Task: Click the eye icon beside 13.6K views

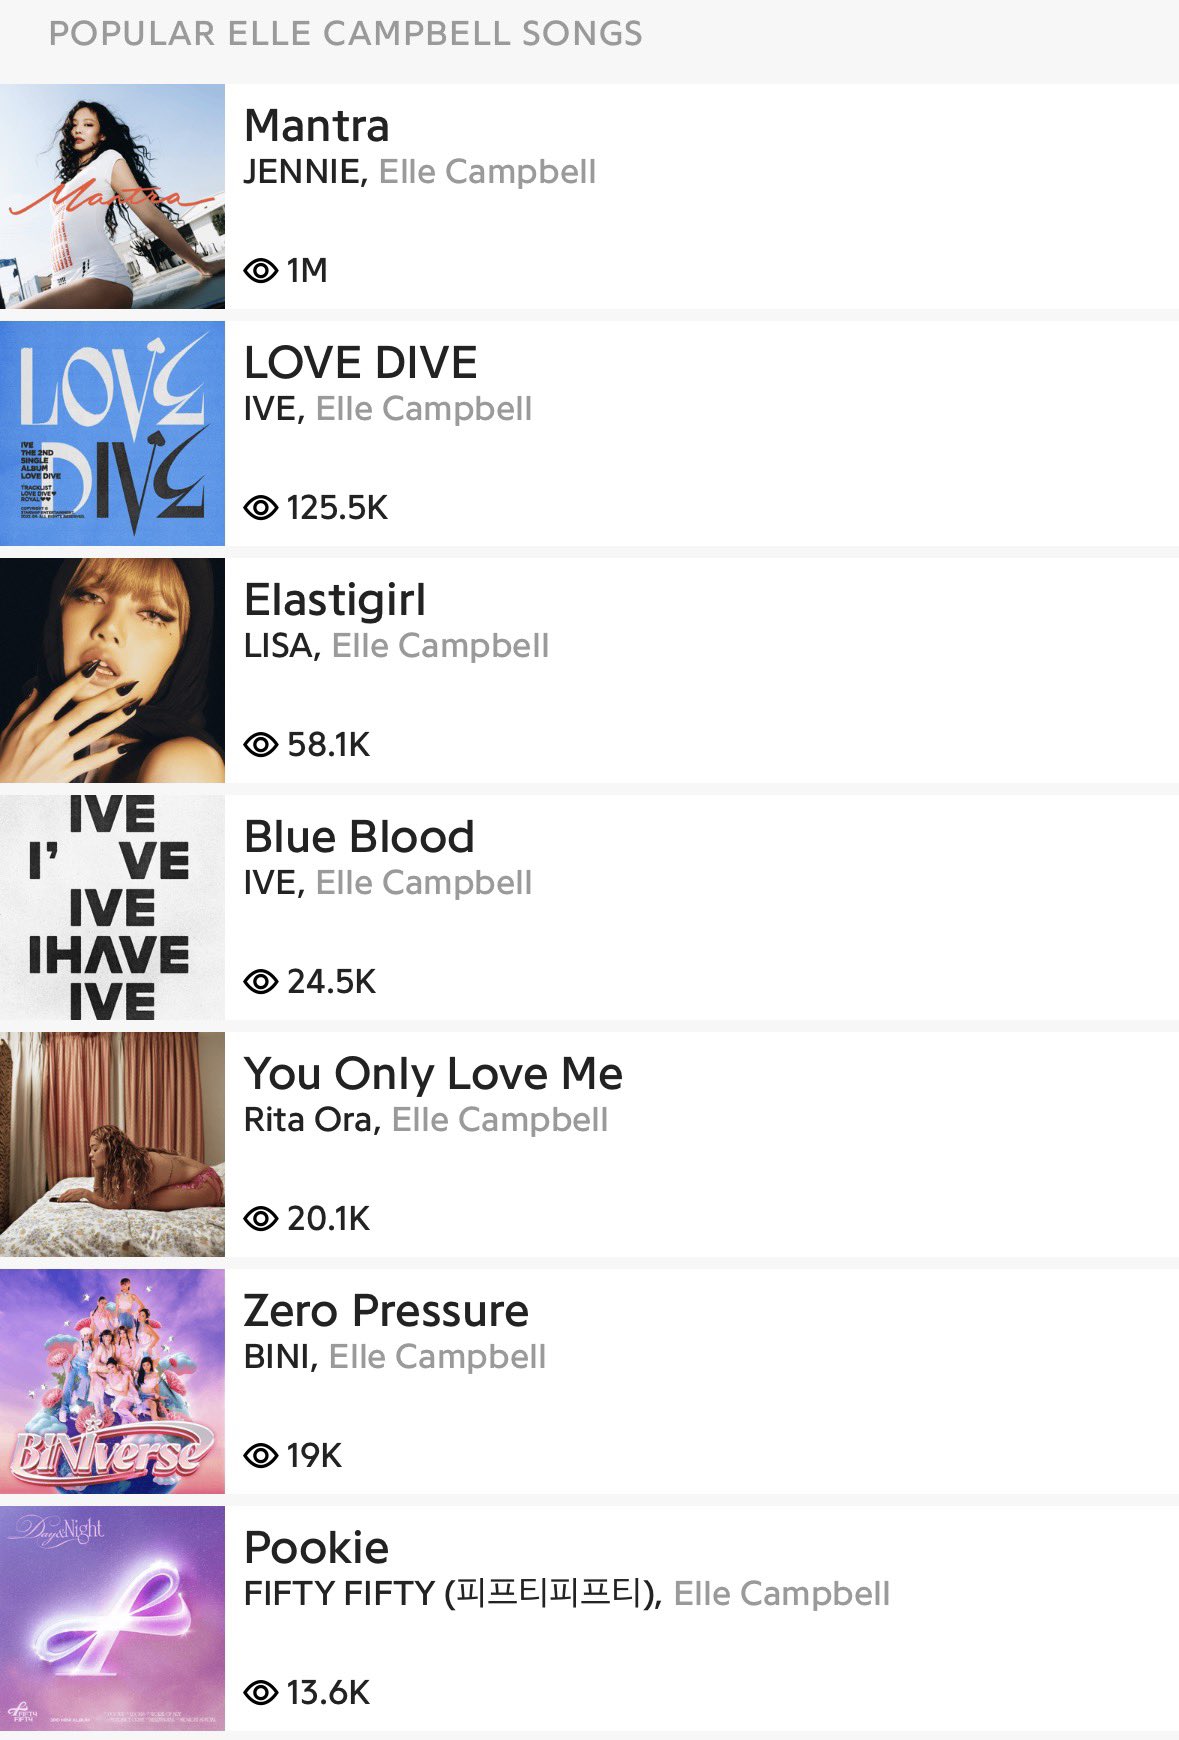Action: [261, 1692]
